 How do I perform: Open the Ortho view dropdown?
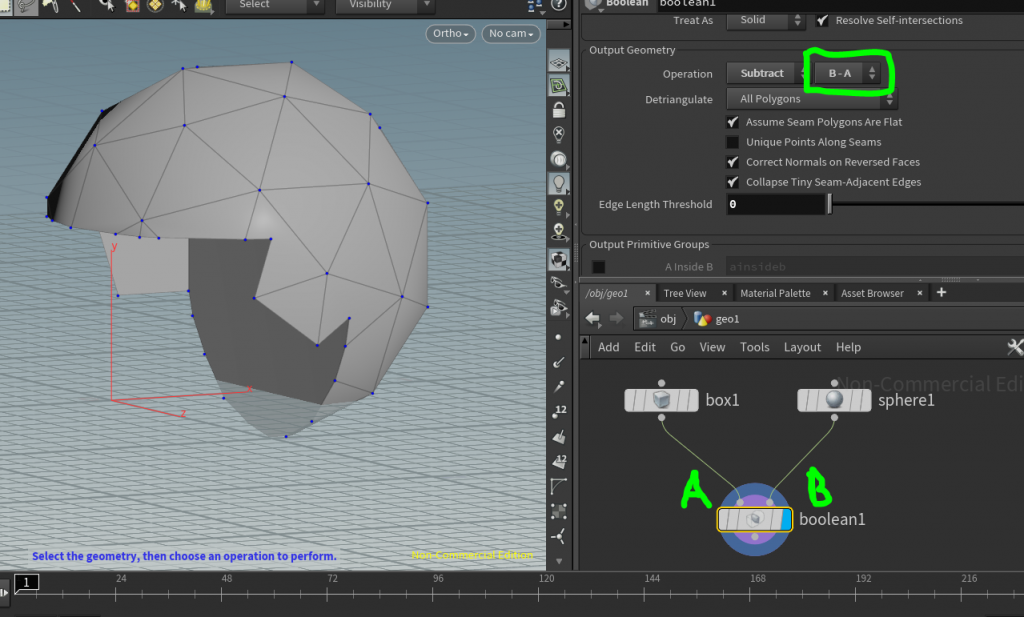coord(450,33)
